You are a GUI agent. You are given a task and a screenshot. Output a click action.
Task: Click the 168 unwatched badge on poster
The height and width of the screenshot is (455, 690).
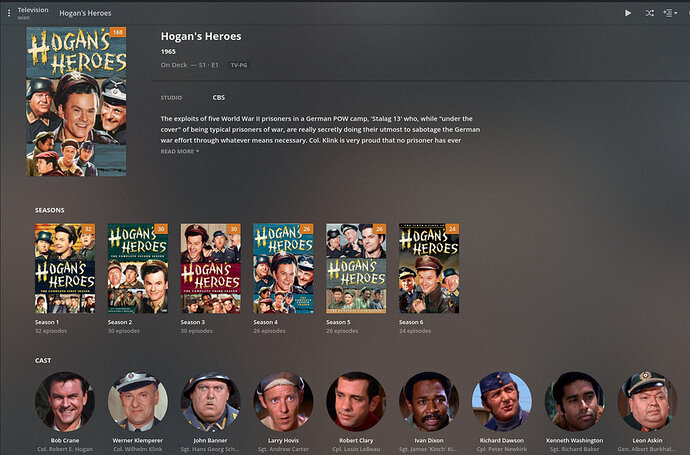[117, 32]
